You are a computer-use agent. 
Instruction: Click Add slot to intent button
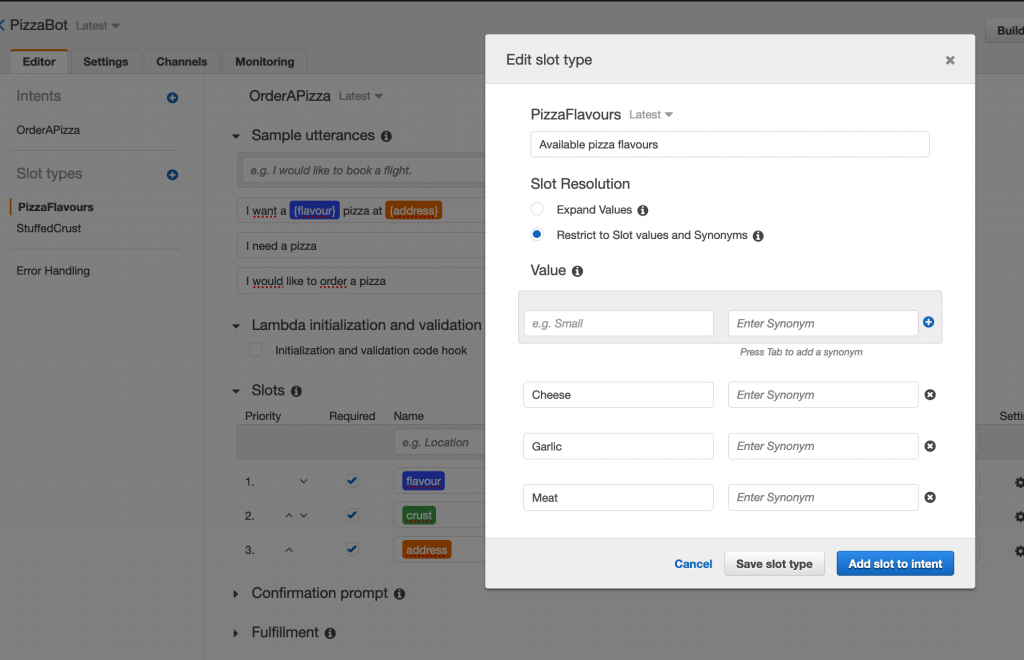[895, 564]
